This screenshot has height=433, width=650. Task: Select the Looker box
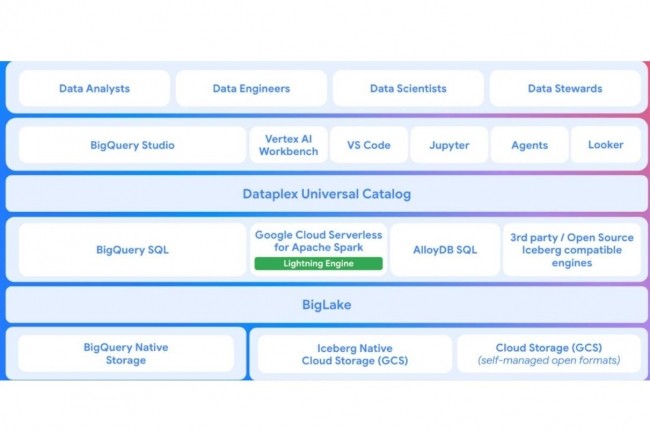coord(606,145)
